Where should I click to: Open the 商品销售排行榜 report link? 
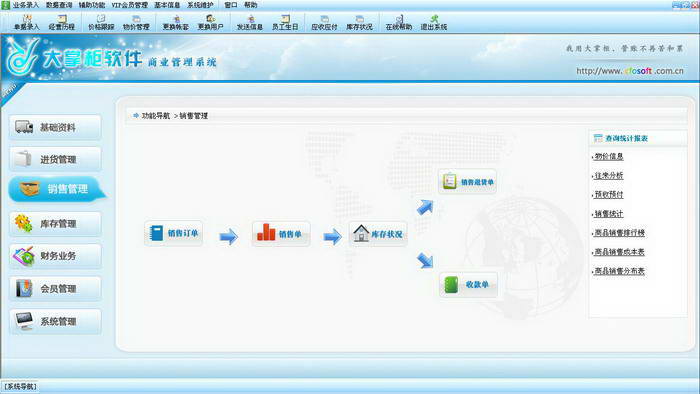click(x=619, y=233)
